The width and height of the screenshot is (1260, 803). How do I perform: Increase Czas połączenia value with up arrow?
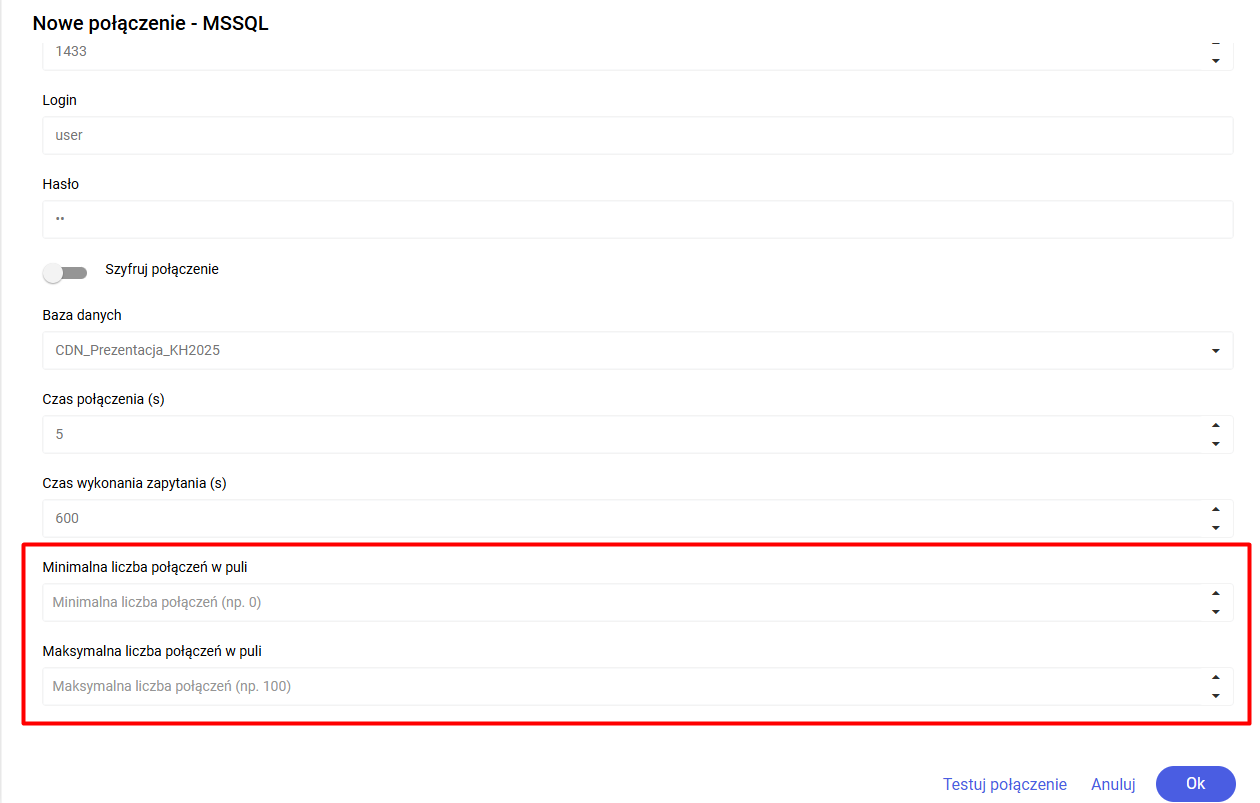pos(1215,426)
